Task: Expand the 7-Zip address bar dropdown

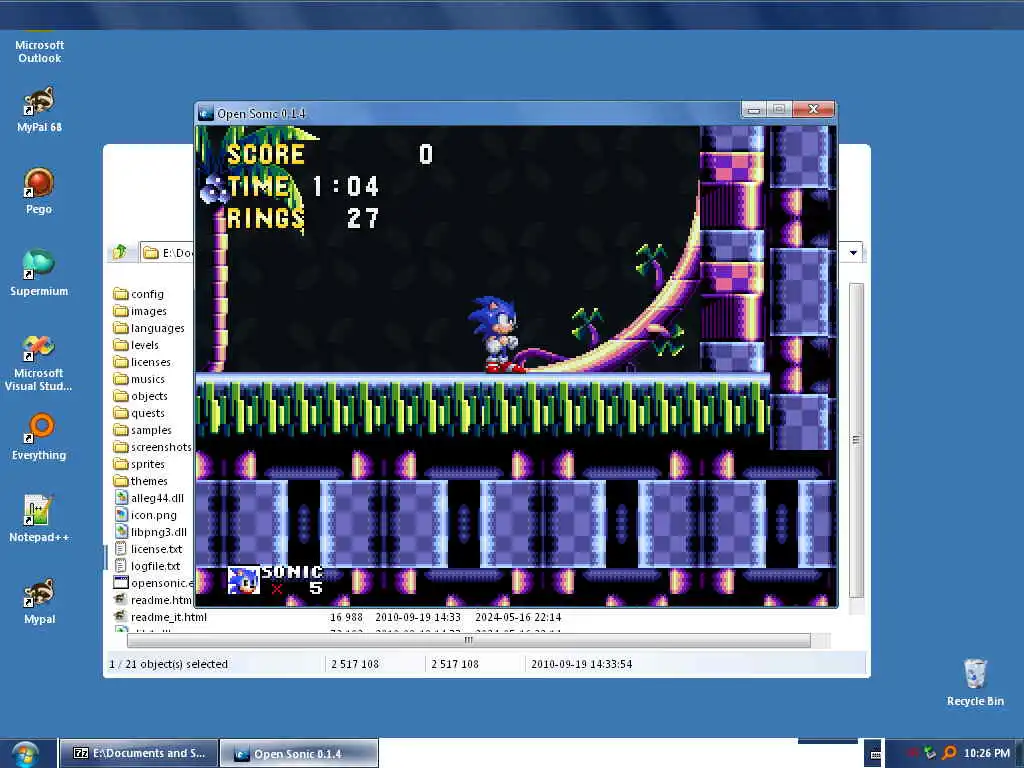Action: [853, 252]
